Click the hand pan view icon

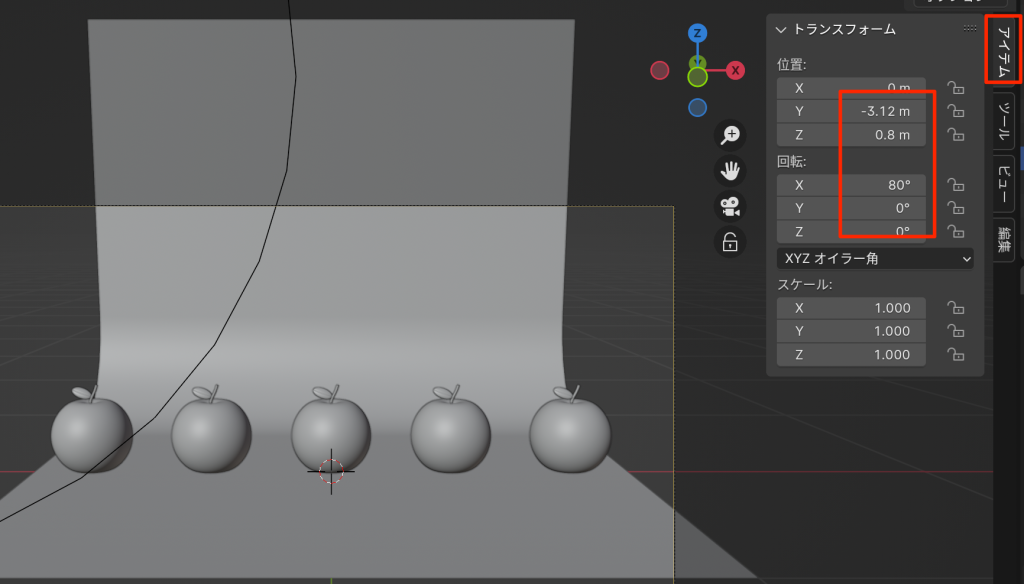[x=731, y=170]
